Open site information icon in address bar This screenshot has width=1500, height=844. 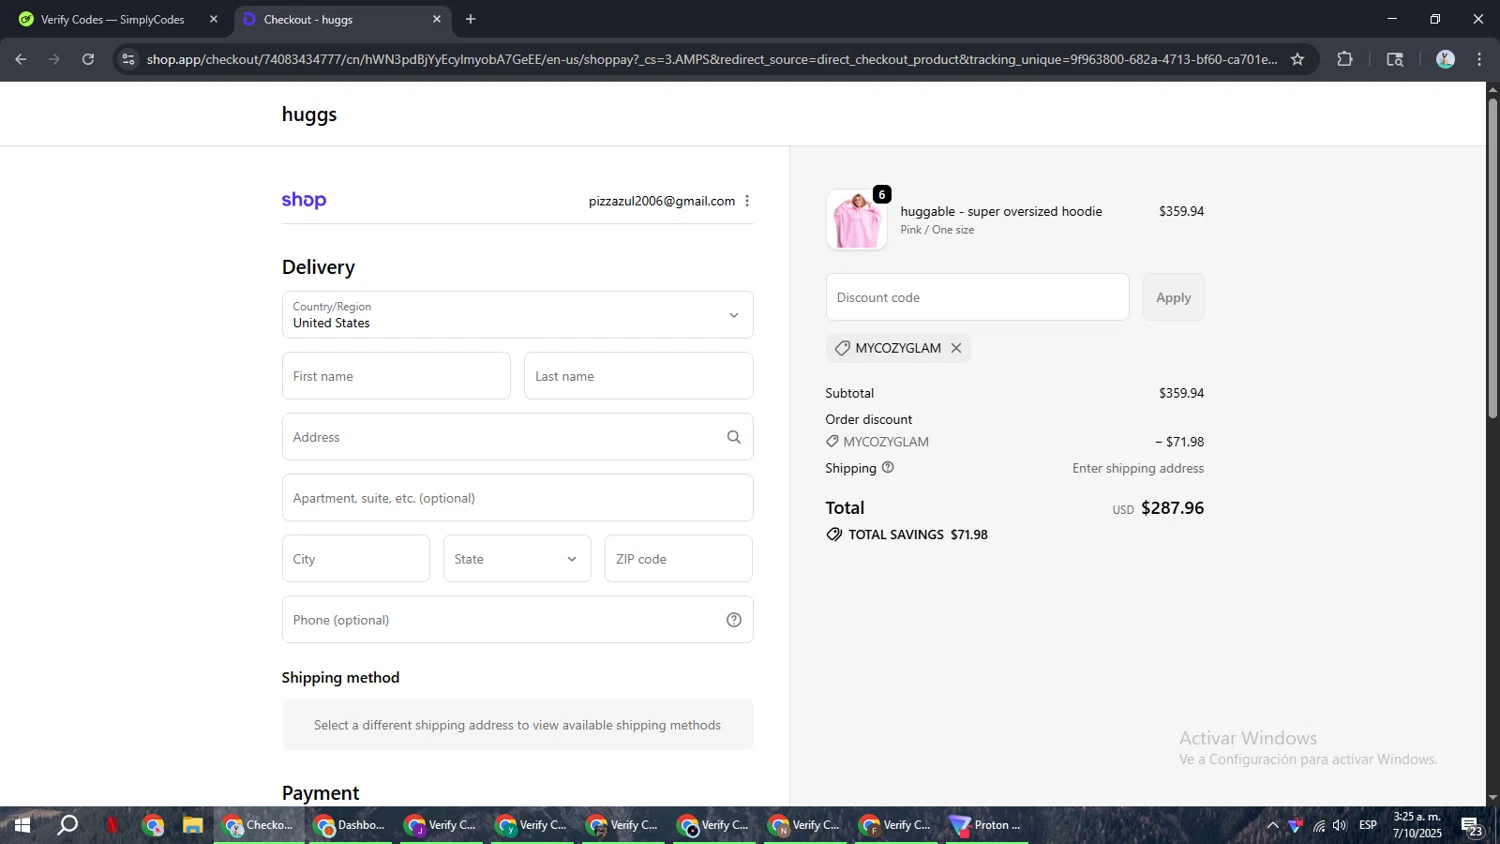click(128, 59)
